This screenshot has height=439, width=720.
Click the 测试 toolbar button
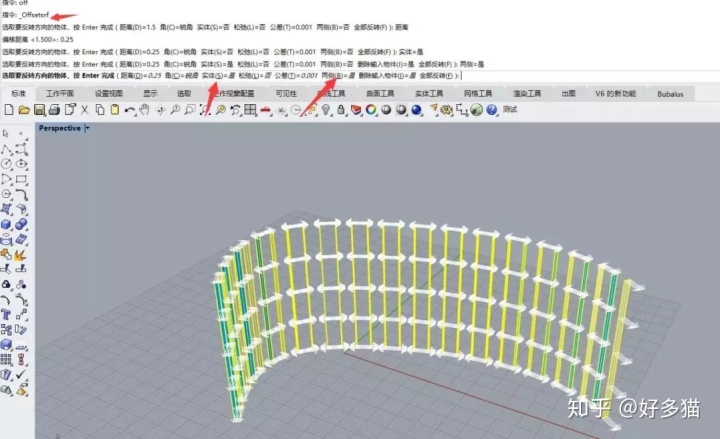coord(510,109)
